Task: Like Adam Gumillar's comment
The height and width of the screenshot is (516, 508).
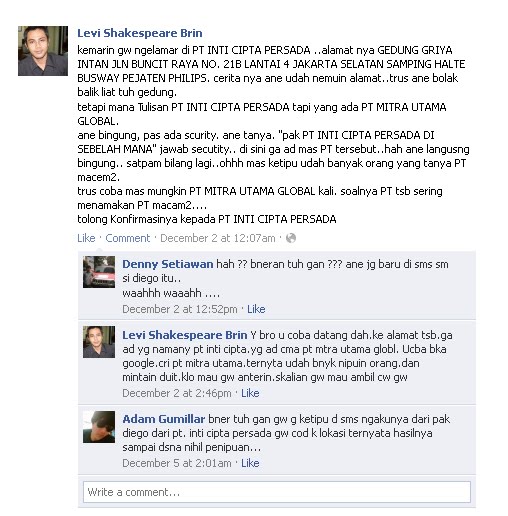Action: click(x=250, y=463)
